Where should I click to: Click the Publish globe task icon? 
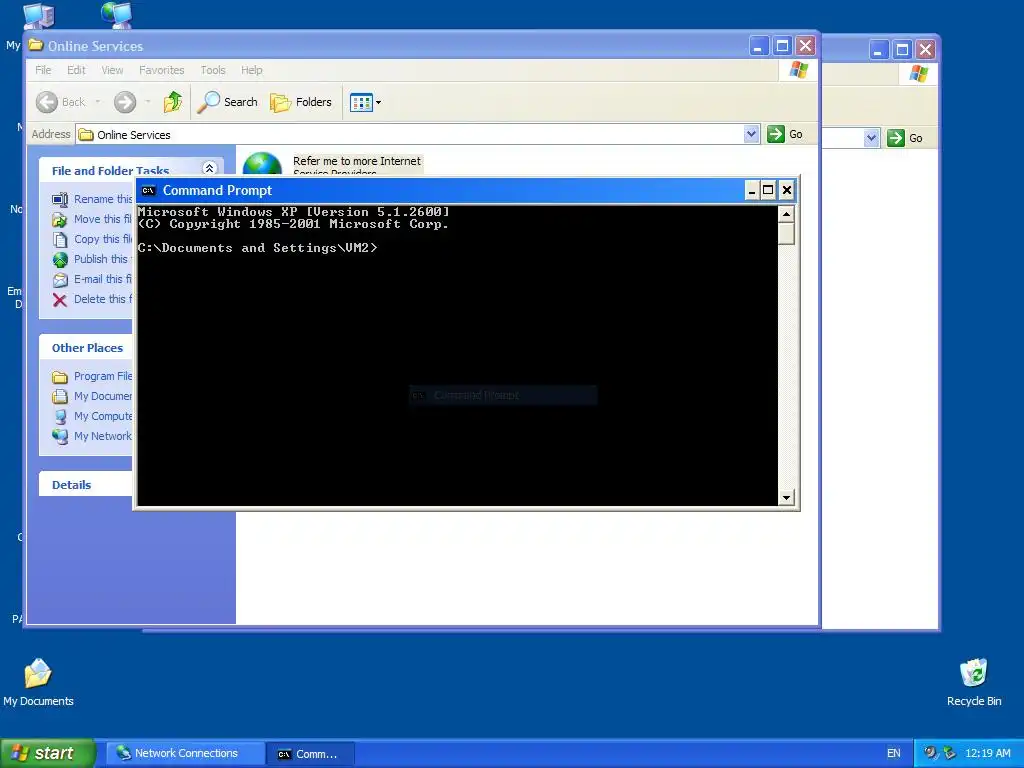point(59,259)
